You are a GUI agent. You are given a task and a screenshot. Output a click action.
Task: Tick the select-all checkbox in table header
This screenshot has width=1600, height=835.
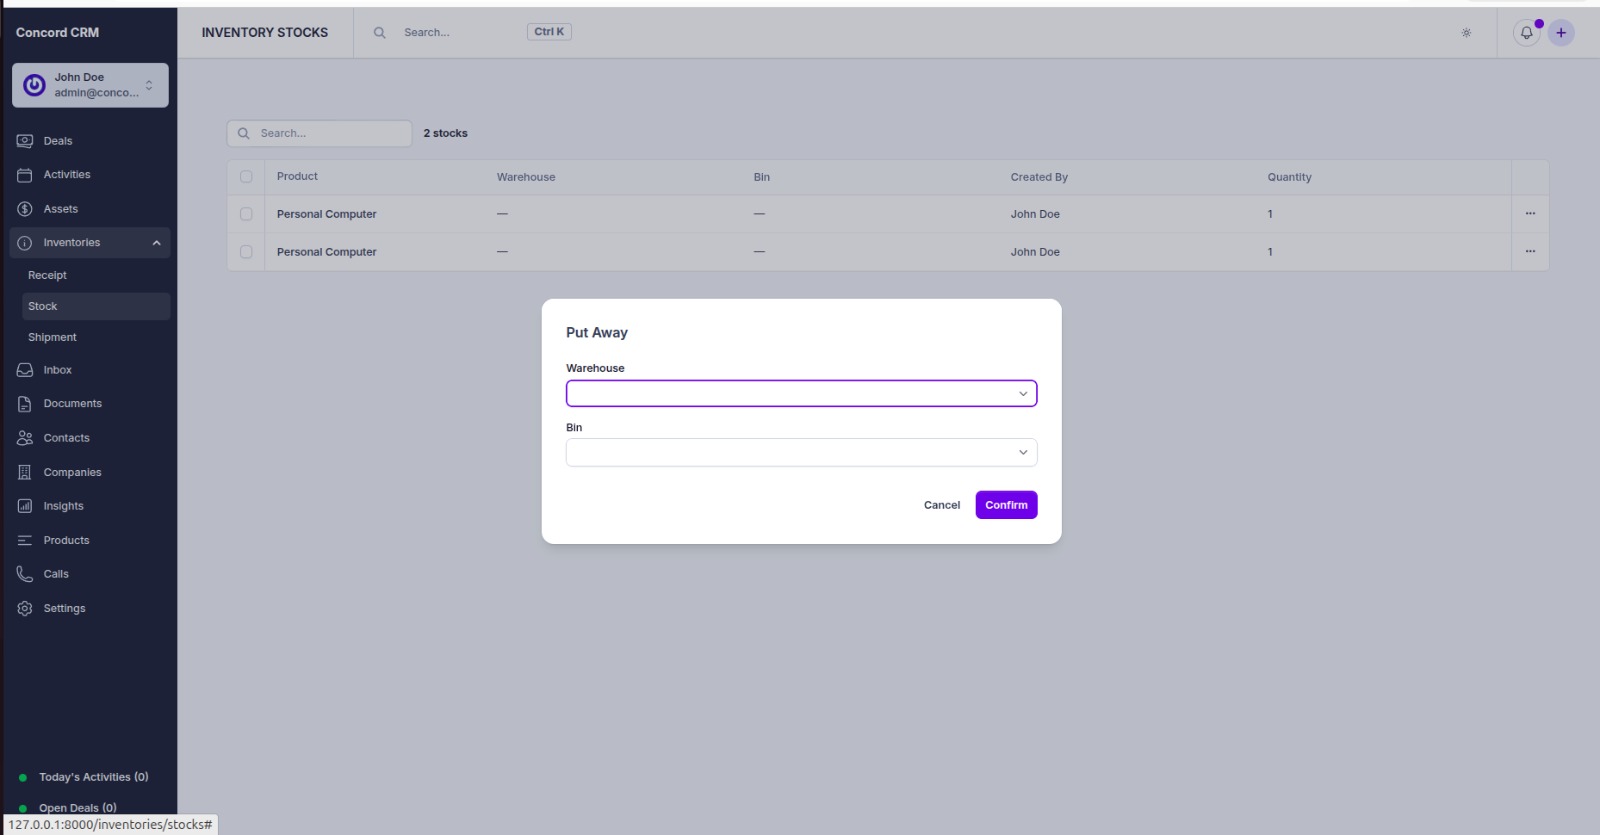[x=246, y=177]
